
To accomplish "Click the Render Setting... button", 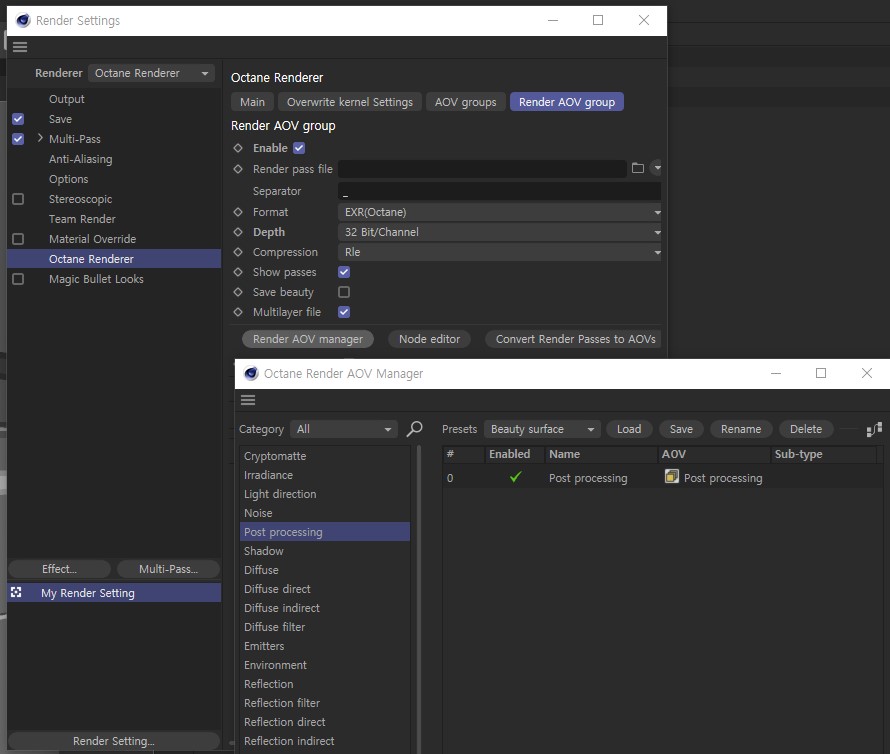I will click(x=114, y=741).
